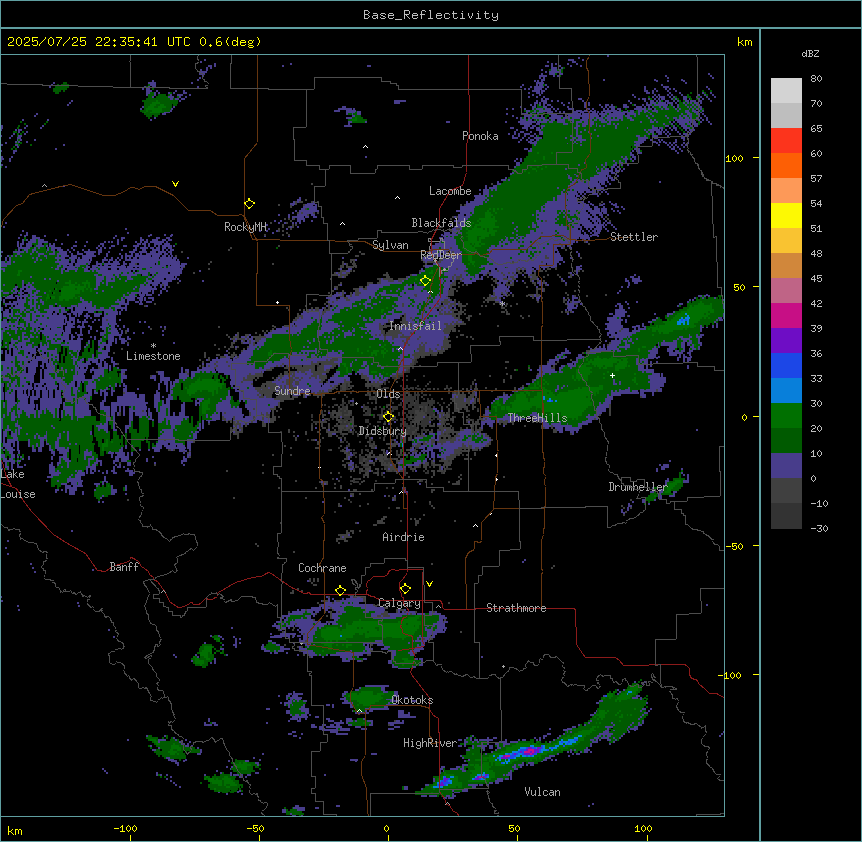Click the yellow diamond marker above RockyMH
Image resolution: width=862 pixels, height=842 pixels.
click(250, 204)
